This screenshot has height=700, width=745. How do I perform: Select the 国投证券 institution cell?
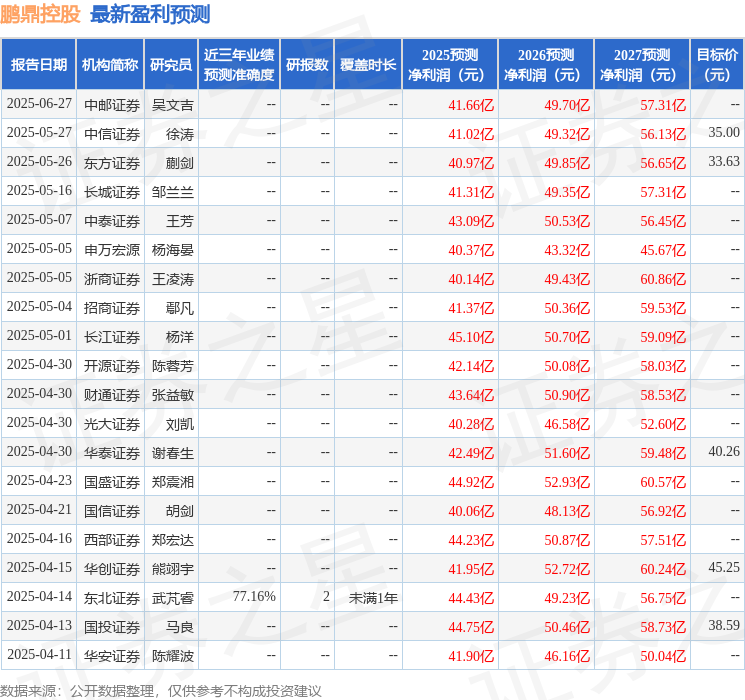click(x=112, y=627)
